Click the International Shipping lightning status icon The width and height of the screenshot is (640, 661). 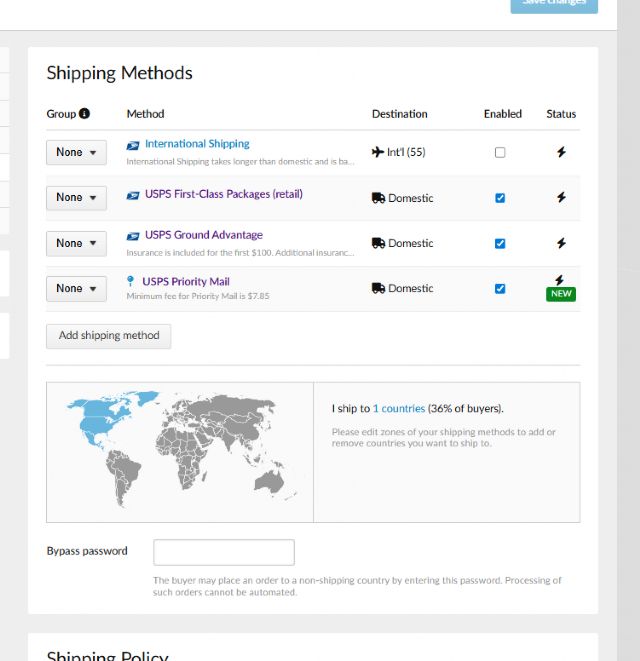561,152
